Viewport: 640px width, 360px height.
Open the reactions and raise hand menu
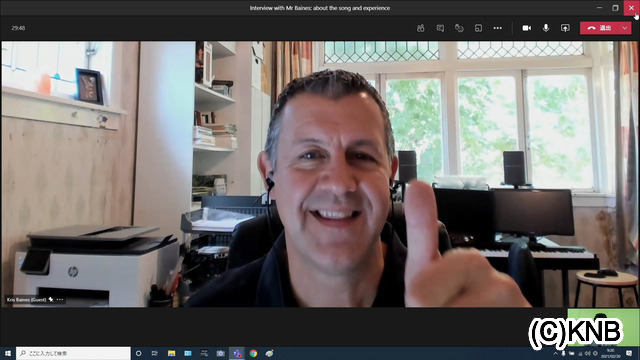459,28
